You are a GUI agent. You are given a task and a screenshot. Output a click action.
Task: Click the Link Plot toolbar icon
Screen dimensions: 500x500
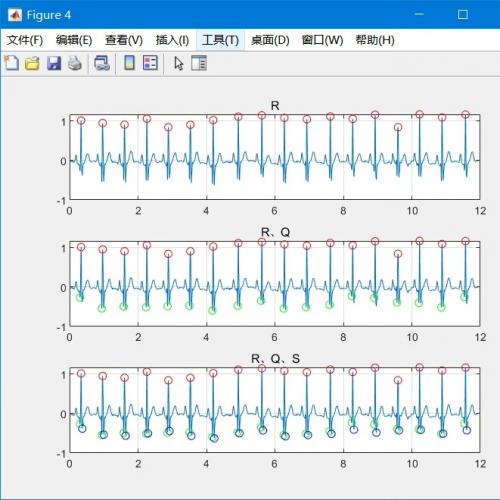[102, 63]
